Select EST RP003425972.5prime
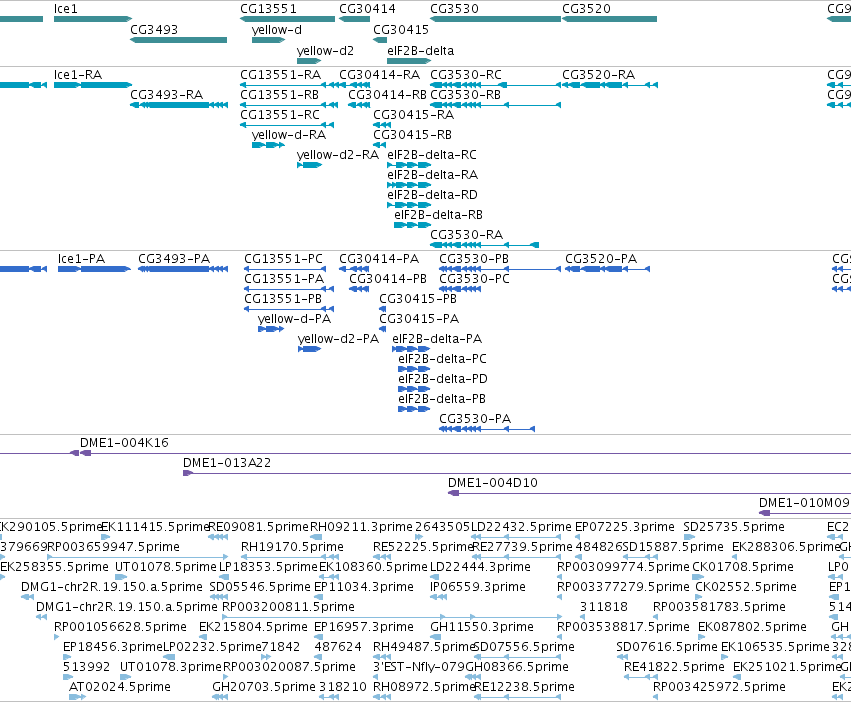 [x=719, y=687]
